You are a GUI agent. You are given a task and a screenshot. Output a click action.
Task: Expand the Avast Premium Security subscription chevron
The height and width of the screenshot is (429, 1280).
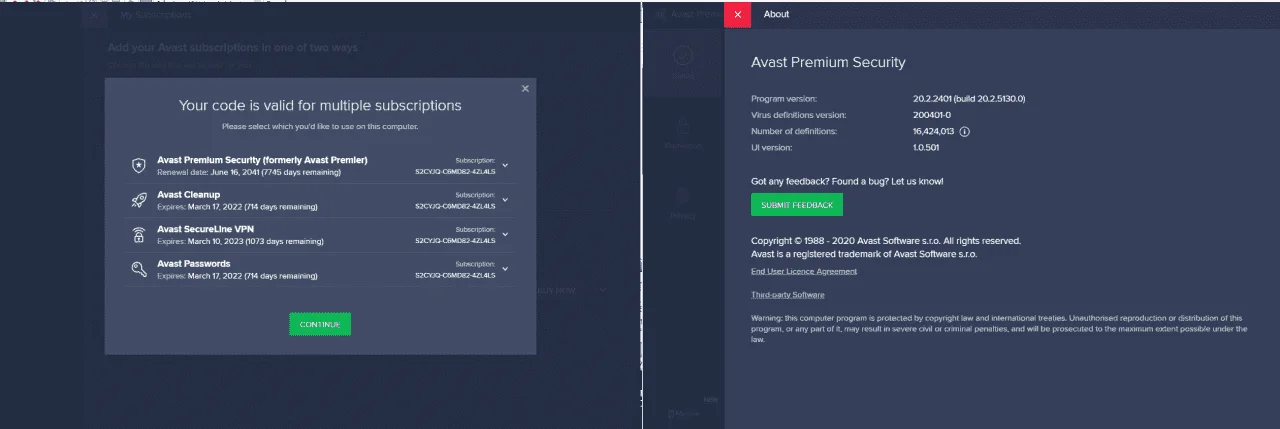point(505,165)
